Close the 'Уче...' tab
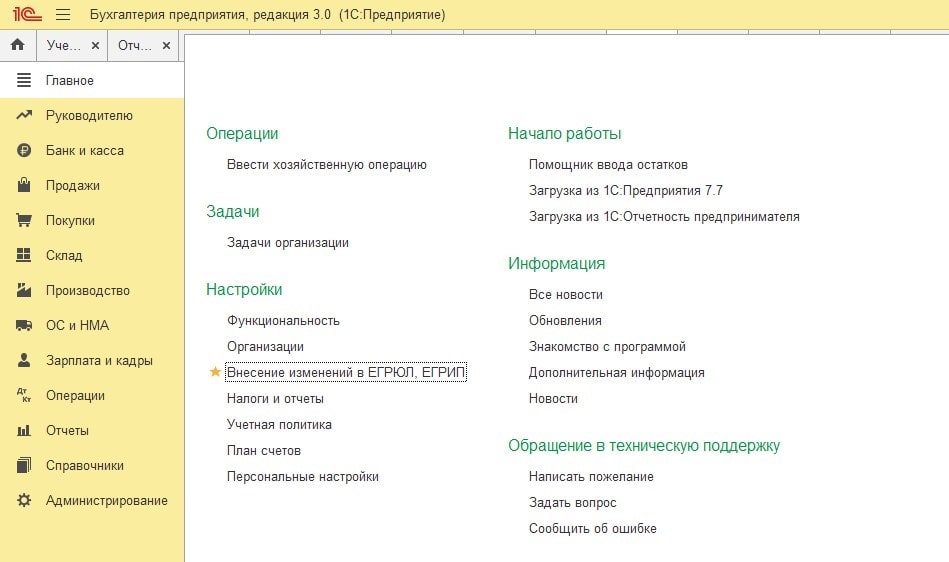Viewport: 949px width, 562px height. (x=95, y=45)
